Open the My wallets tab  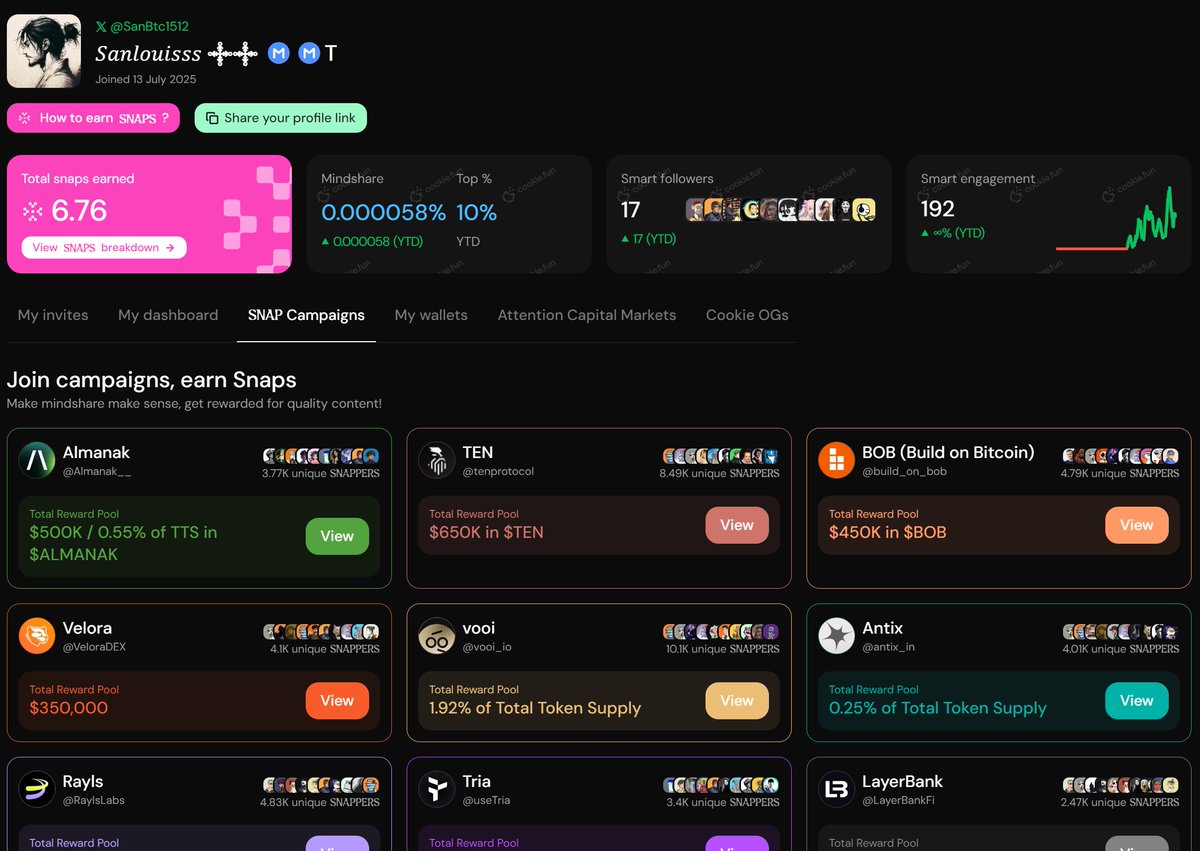coord(431,315)
